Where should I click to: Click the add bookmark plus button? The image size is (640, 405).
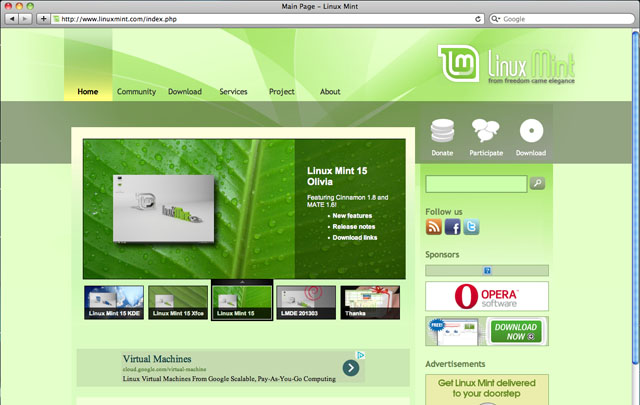(x=43, y=19)
